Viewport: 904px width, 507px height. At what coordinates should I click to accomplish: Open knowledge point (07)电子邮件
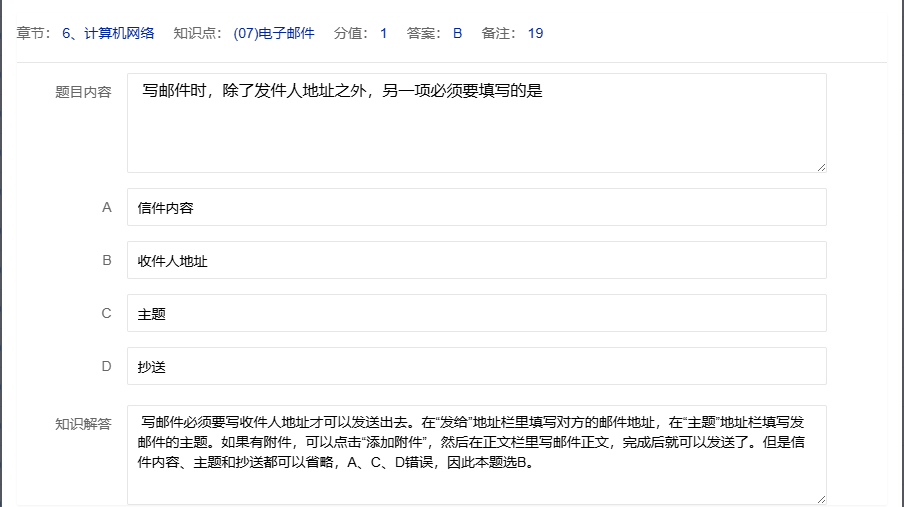pyautogui.click(x=273, y=33)
